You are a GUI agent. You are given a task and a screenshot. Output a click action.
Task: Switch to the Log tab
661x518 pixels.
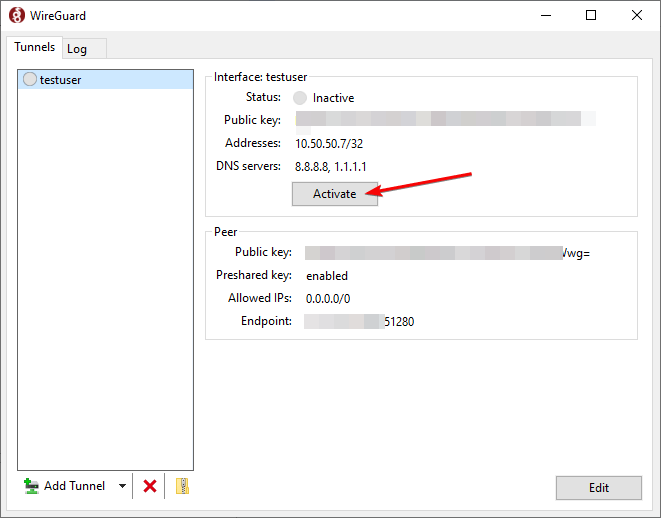pyautogui.click(x=77, y=49)
